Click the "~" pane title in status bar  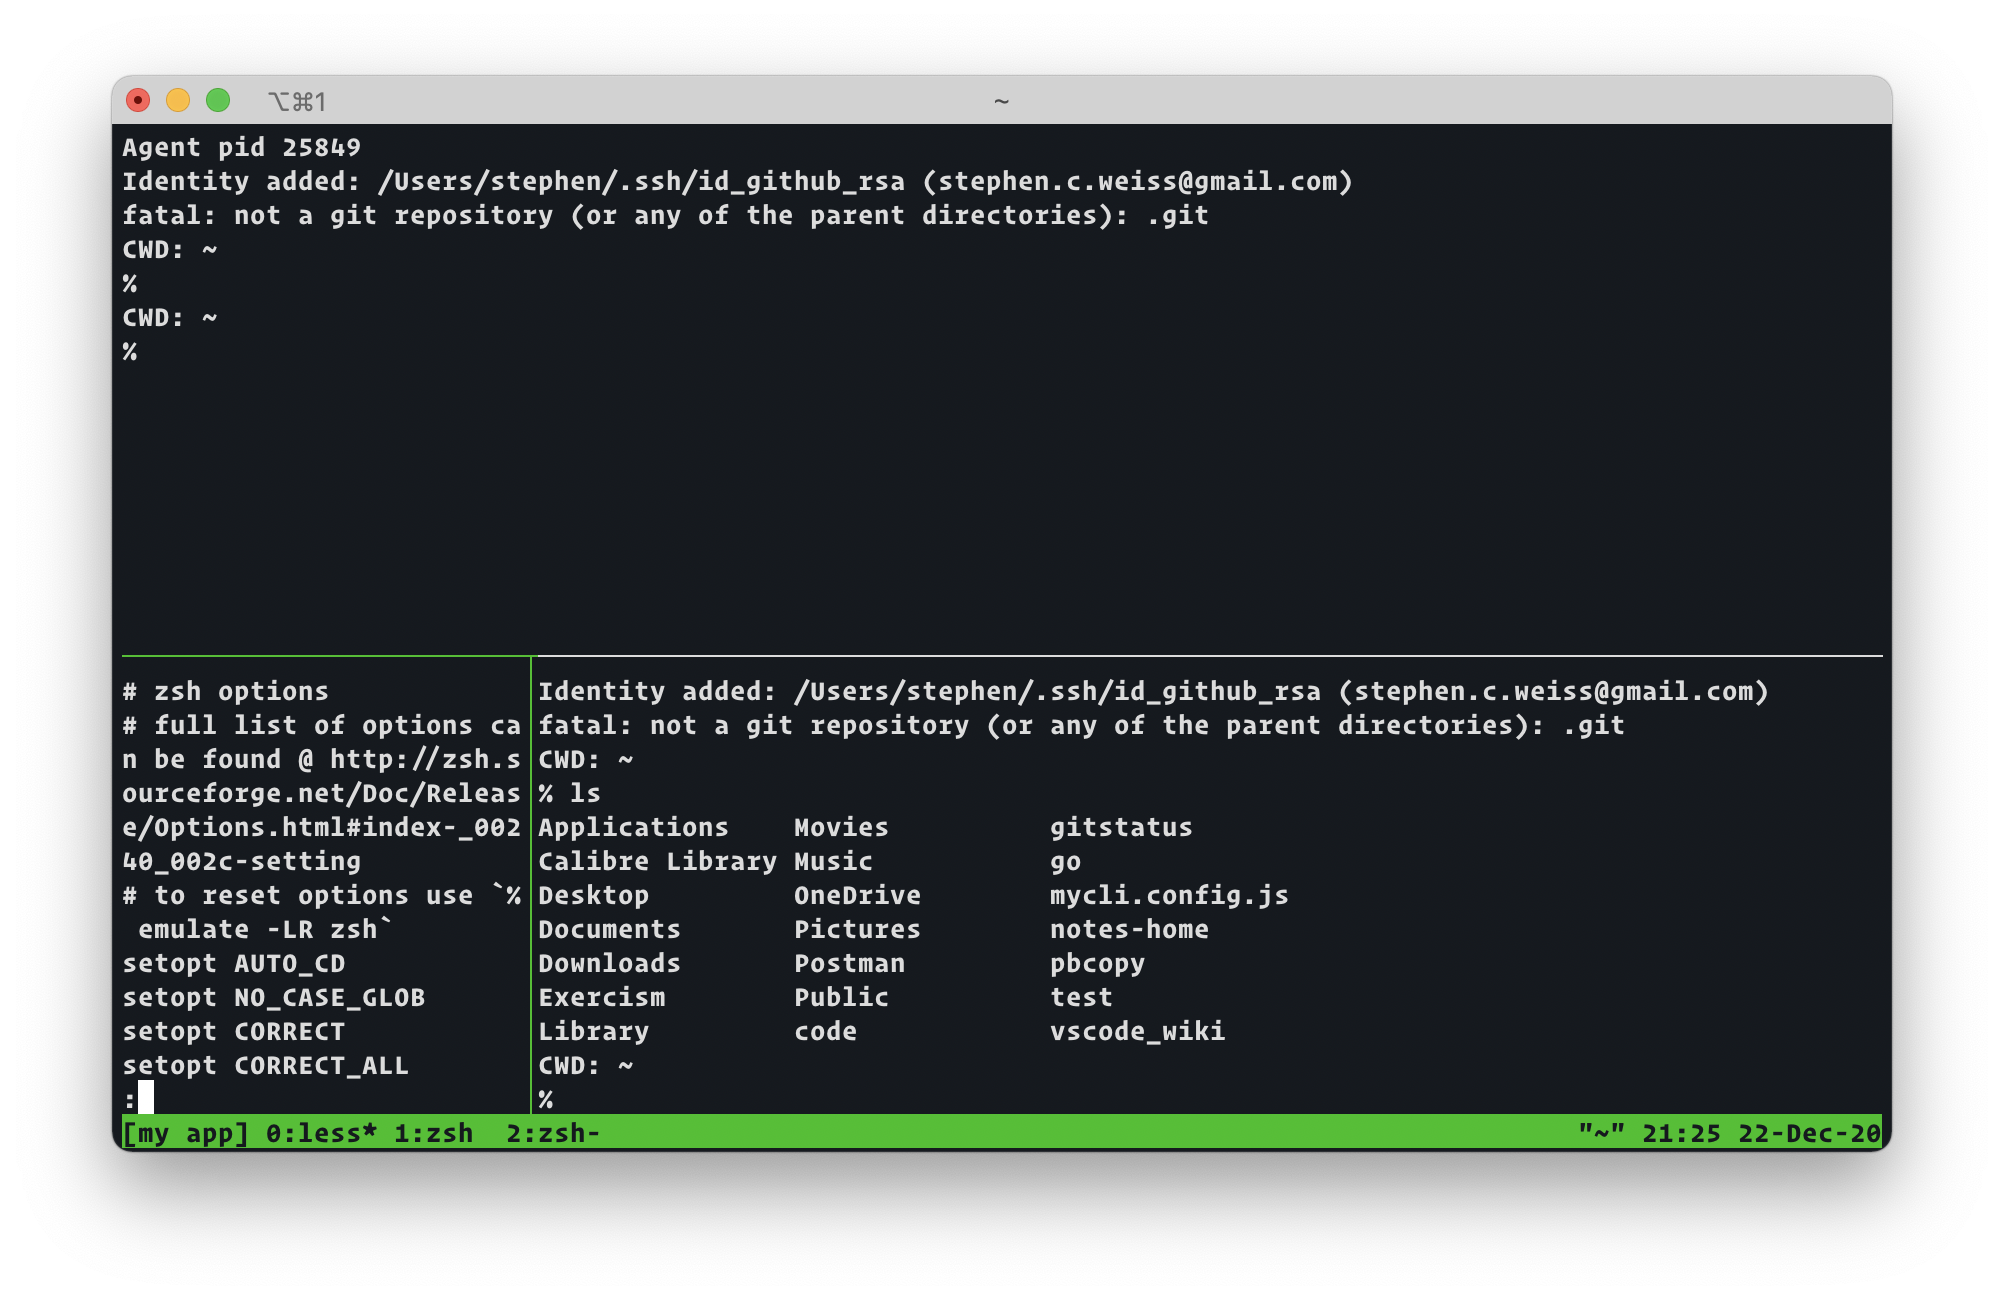coord(1602,1133)
